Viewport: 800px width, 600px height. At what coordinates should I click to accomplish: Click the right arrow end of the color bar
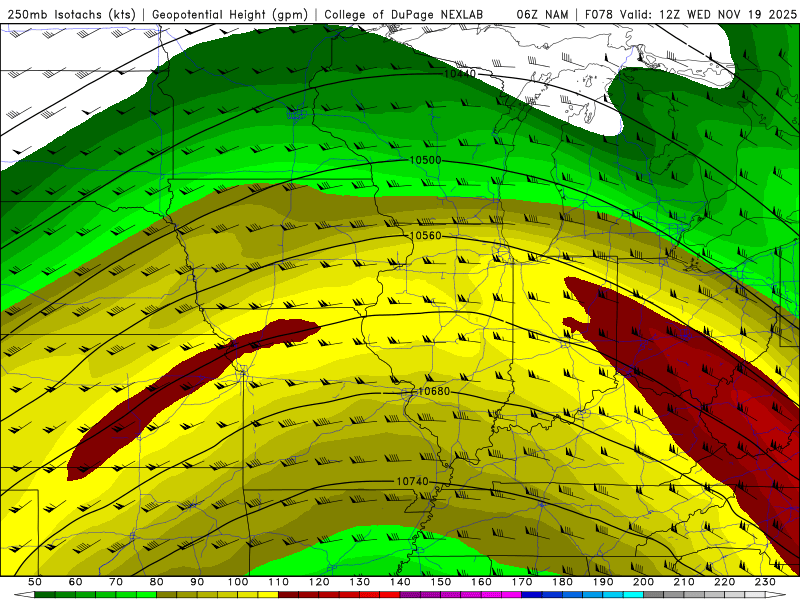point(776,594)
